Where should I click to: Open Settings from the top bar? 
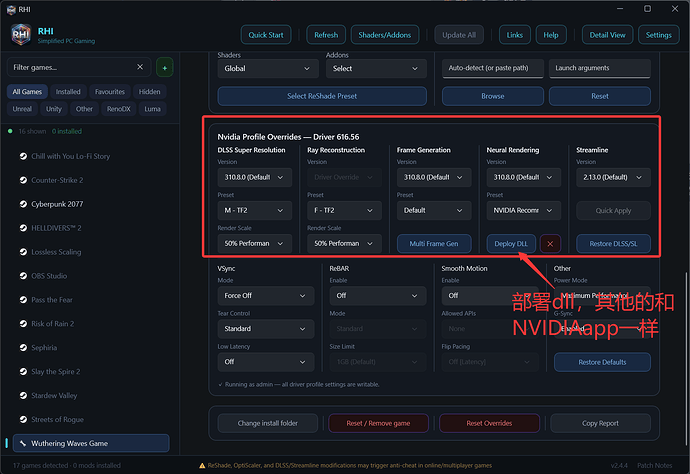(658, 35)
